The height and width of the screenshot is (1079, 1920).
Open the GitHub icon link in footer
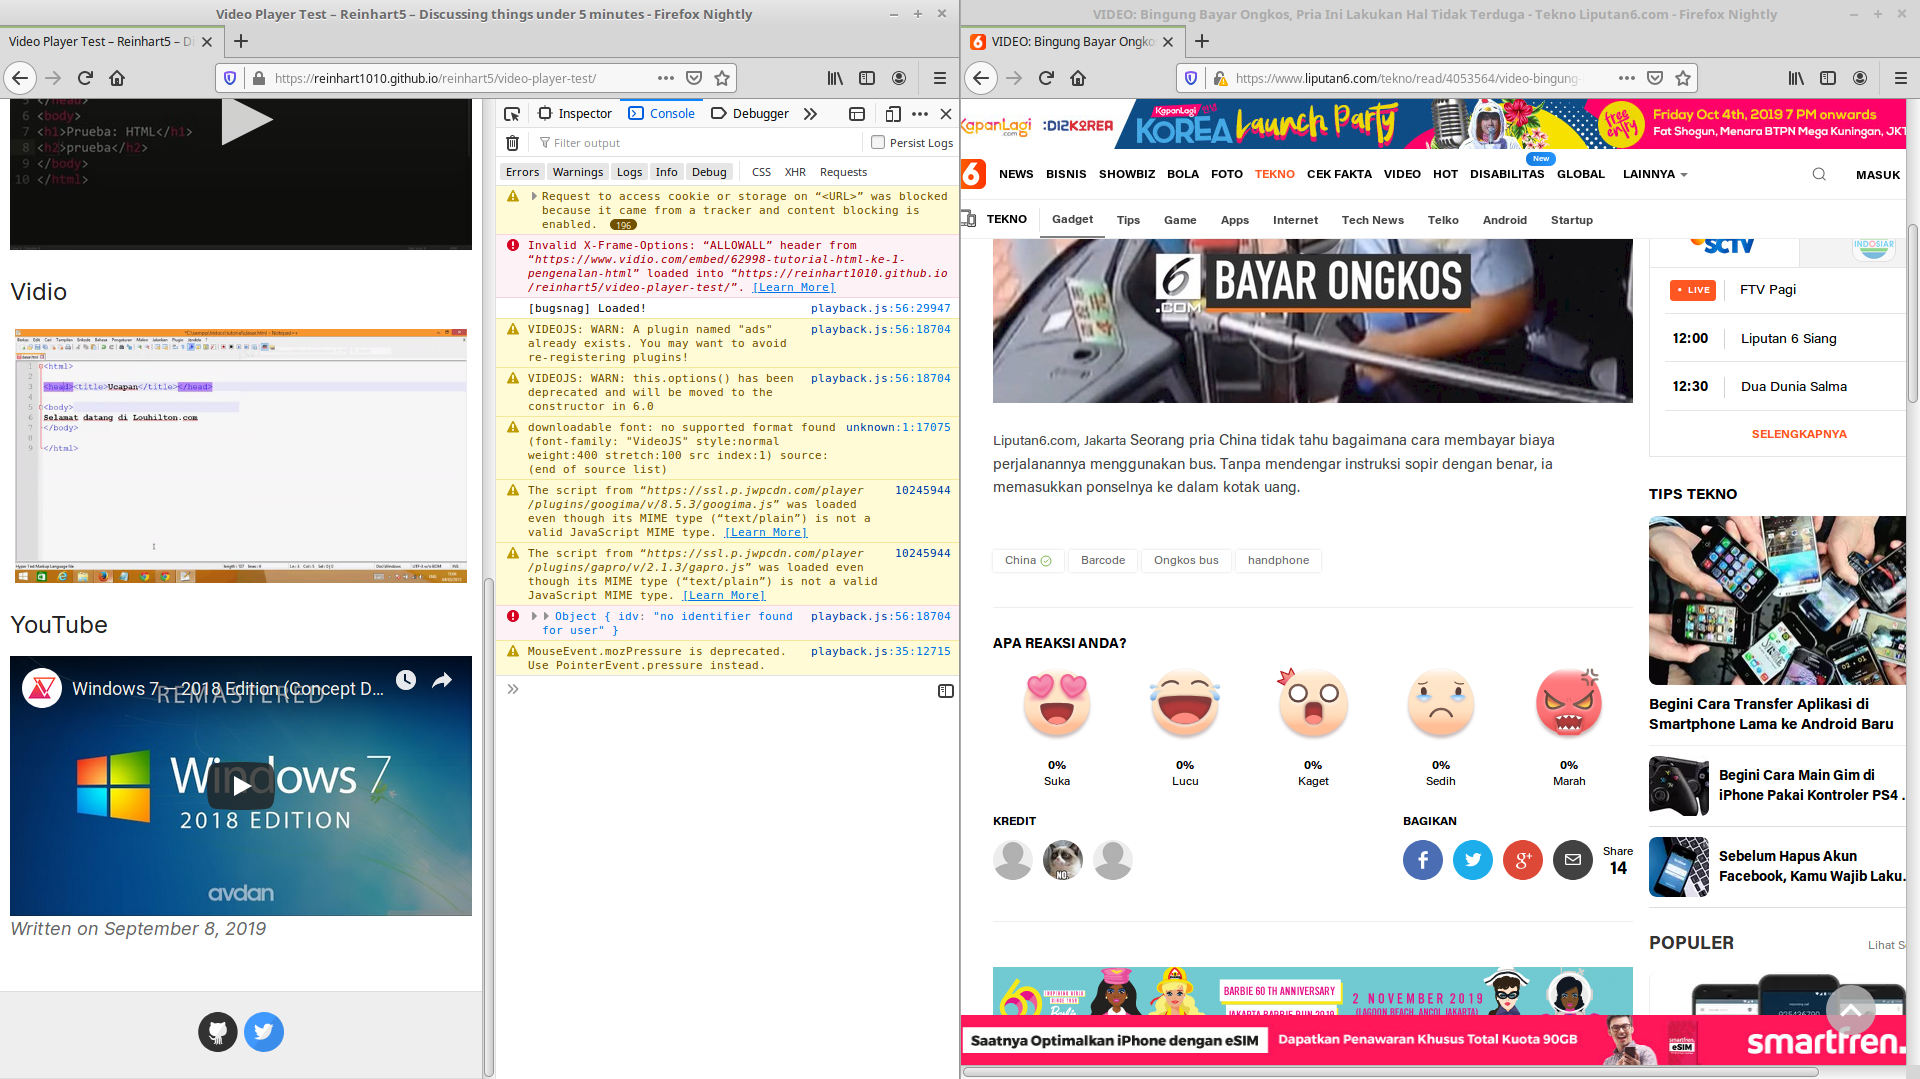point(218,1032)
